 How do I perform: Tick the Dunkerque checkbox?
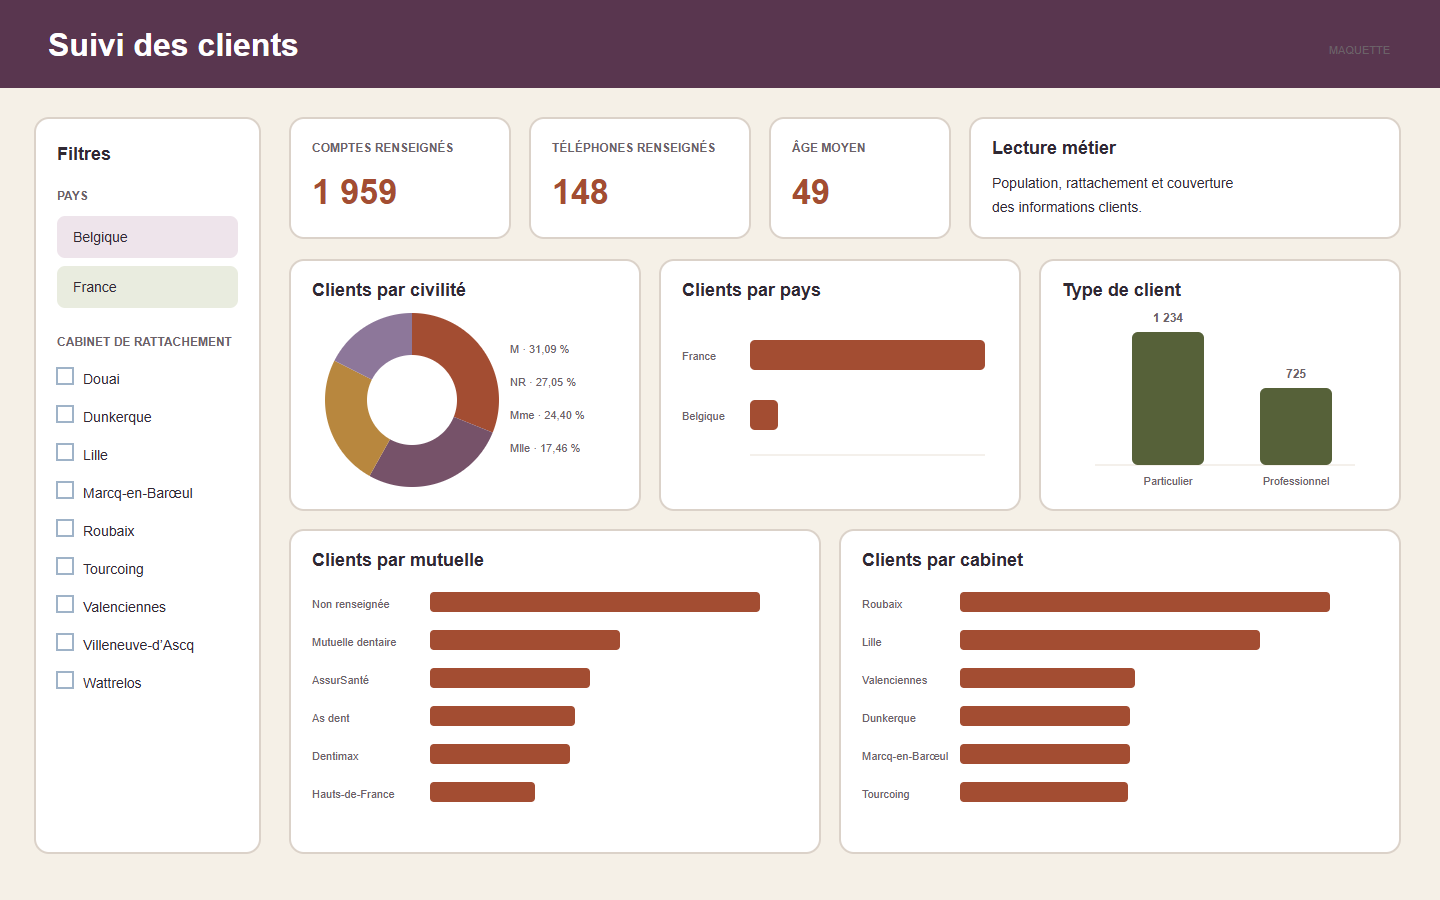(65, 415)
